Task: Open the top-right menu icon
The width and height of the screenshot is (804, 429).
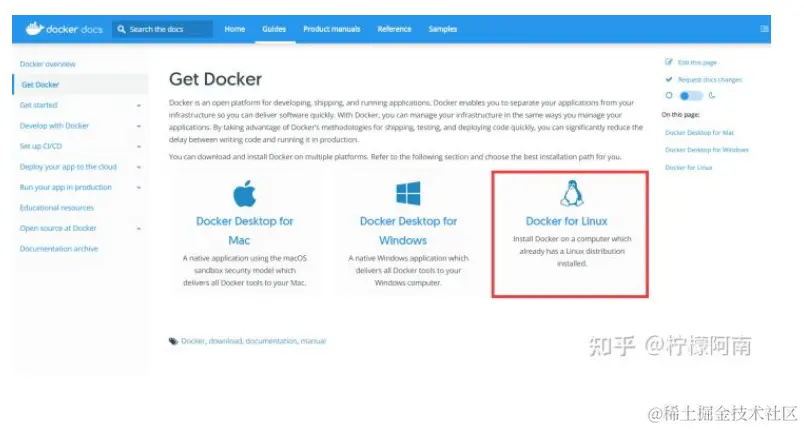Action: click(x=764, y=29)
